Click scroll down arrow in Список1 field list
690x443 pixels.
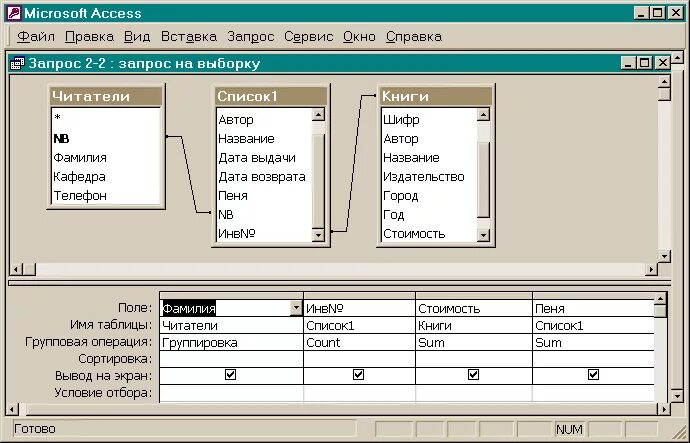point(318,234)
